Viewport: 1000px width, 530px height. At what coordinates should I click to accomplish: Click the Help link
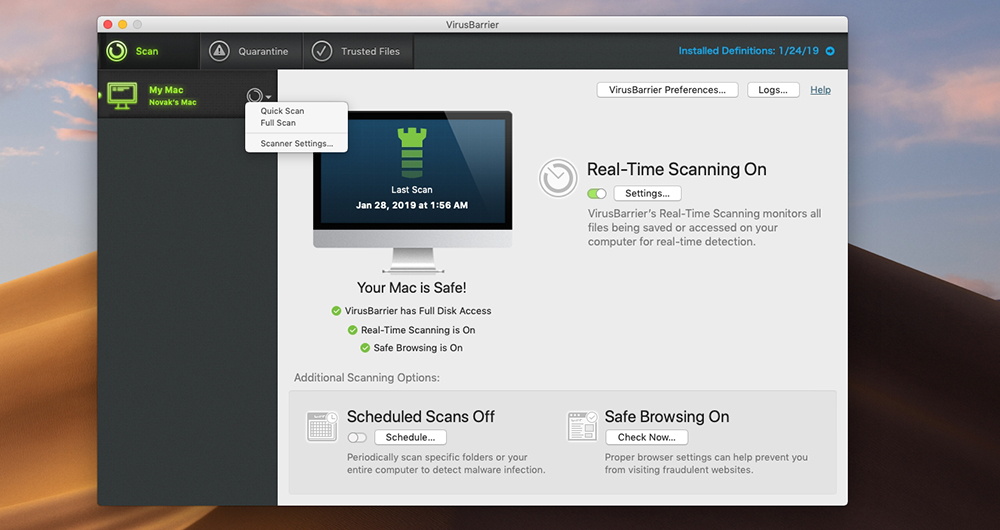(x=820, y=90)
